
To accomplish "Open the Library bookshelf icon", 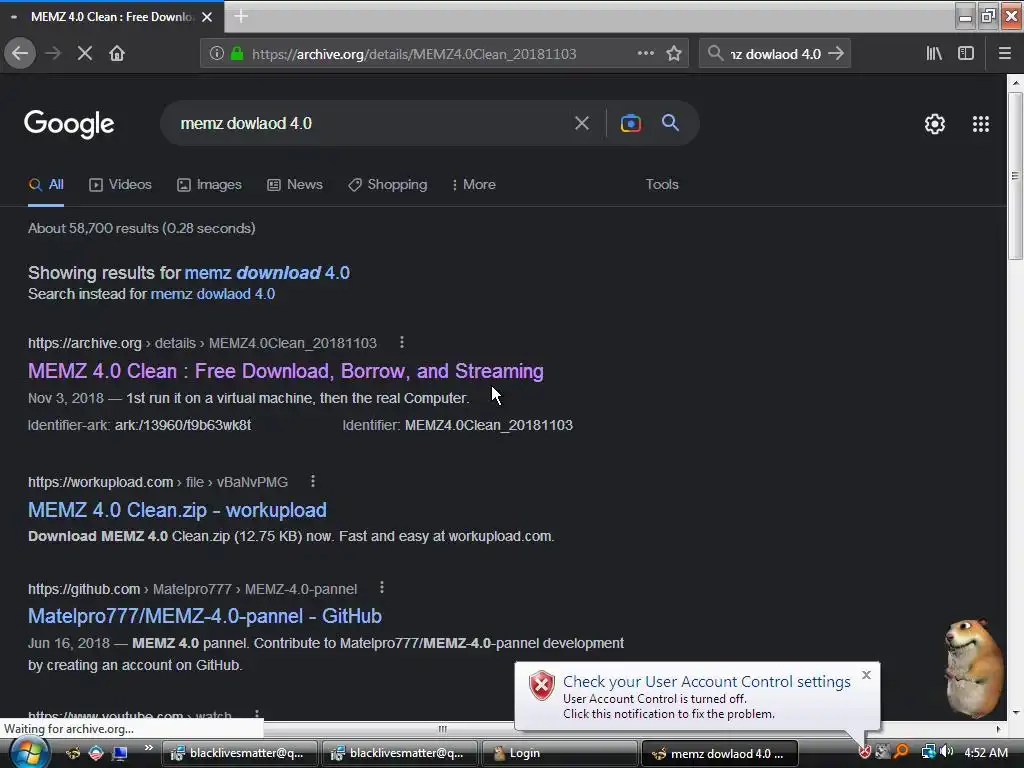I will pyautogui.click(x=934, y=54).
